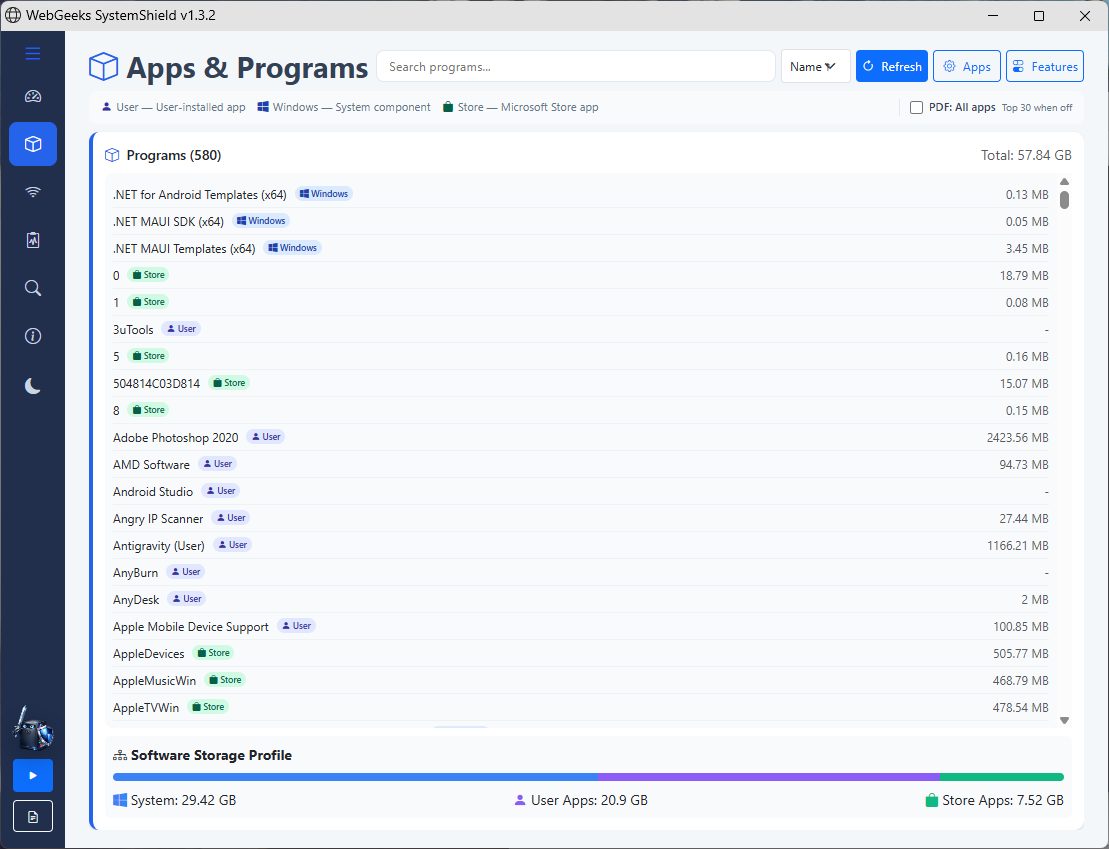
Task: Select the Android Studio program name
Action: [153, 492]
